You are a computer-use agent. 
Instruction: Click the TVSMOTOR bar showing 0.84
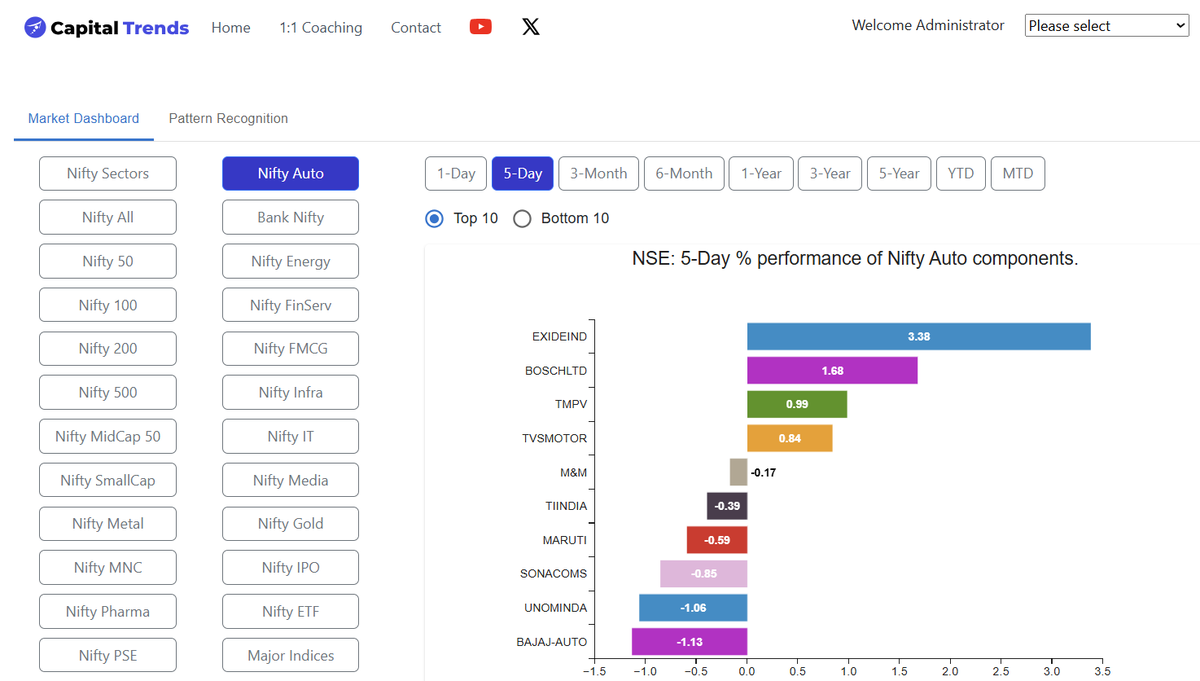[x=790, y=438]
